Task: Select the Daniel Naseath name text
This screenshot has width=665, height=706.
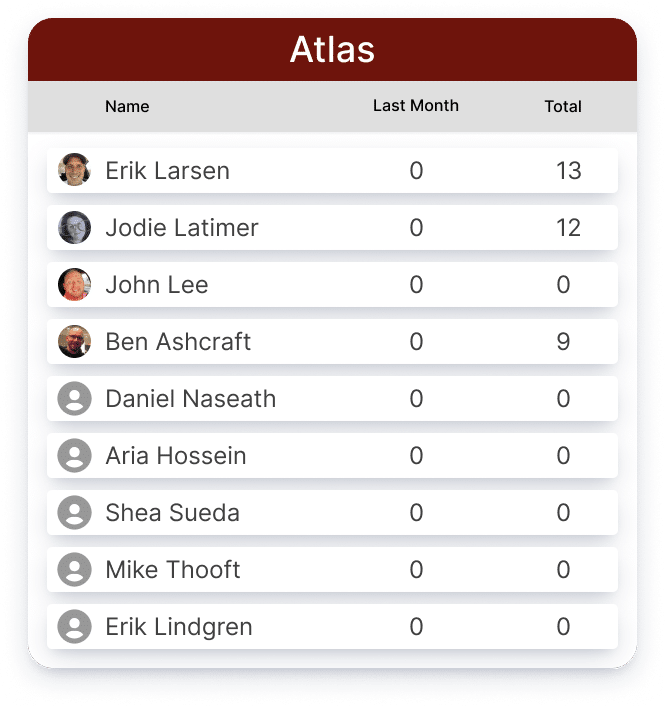Action: point(190,398)
